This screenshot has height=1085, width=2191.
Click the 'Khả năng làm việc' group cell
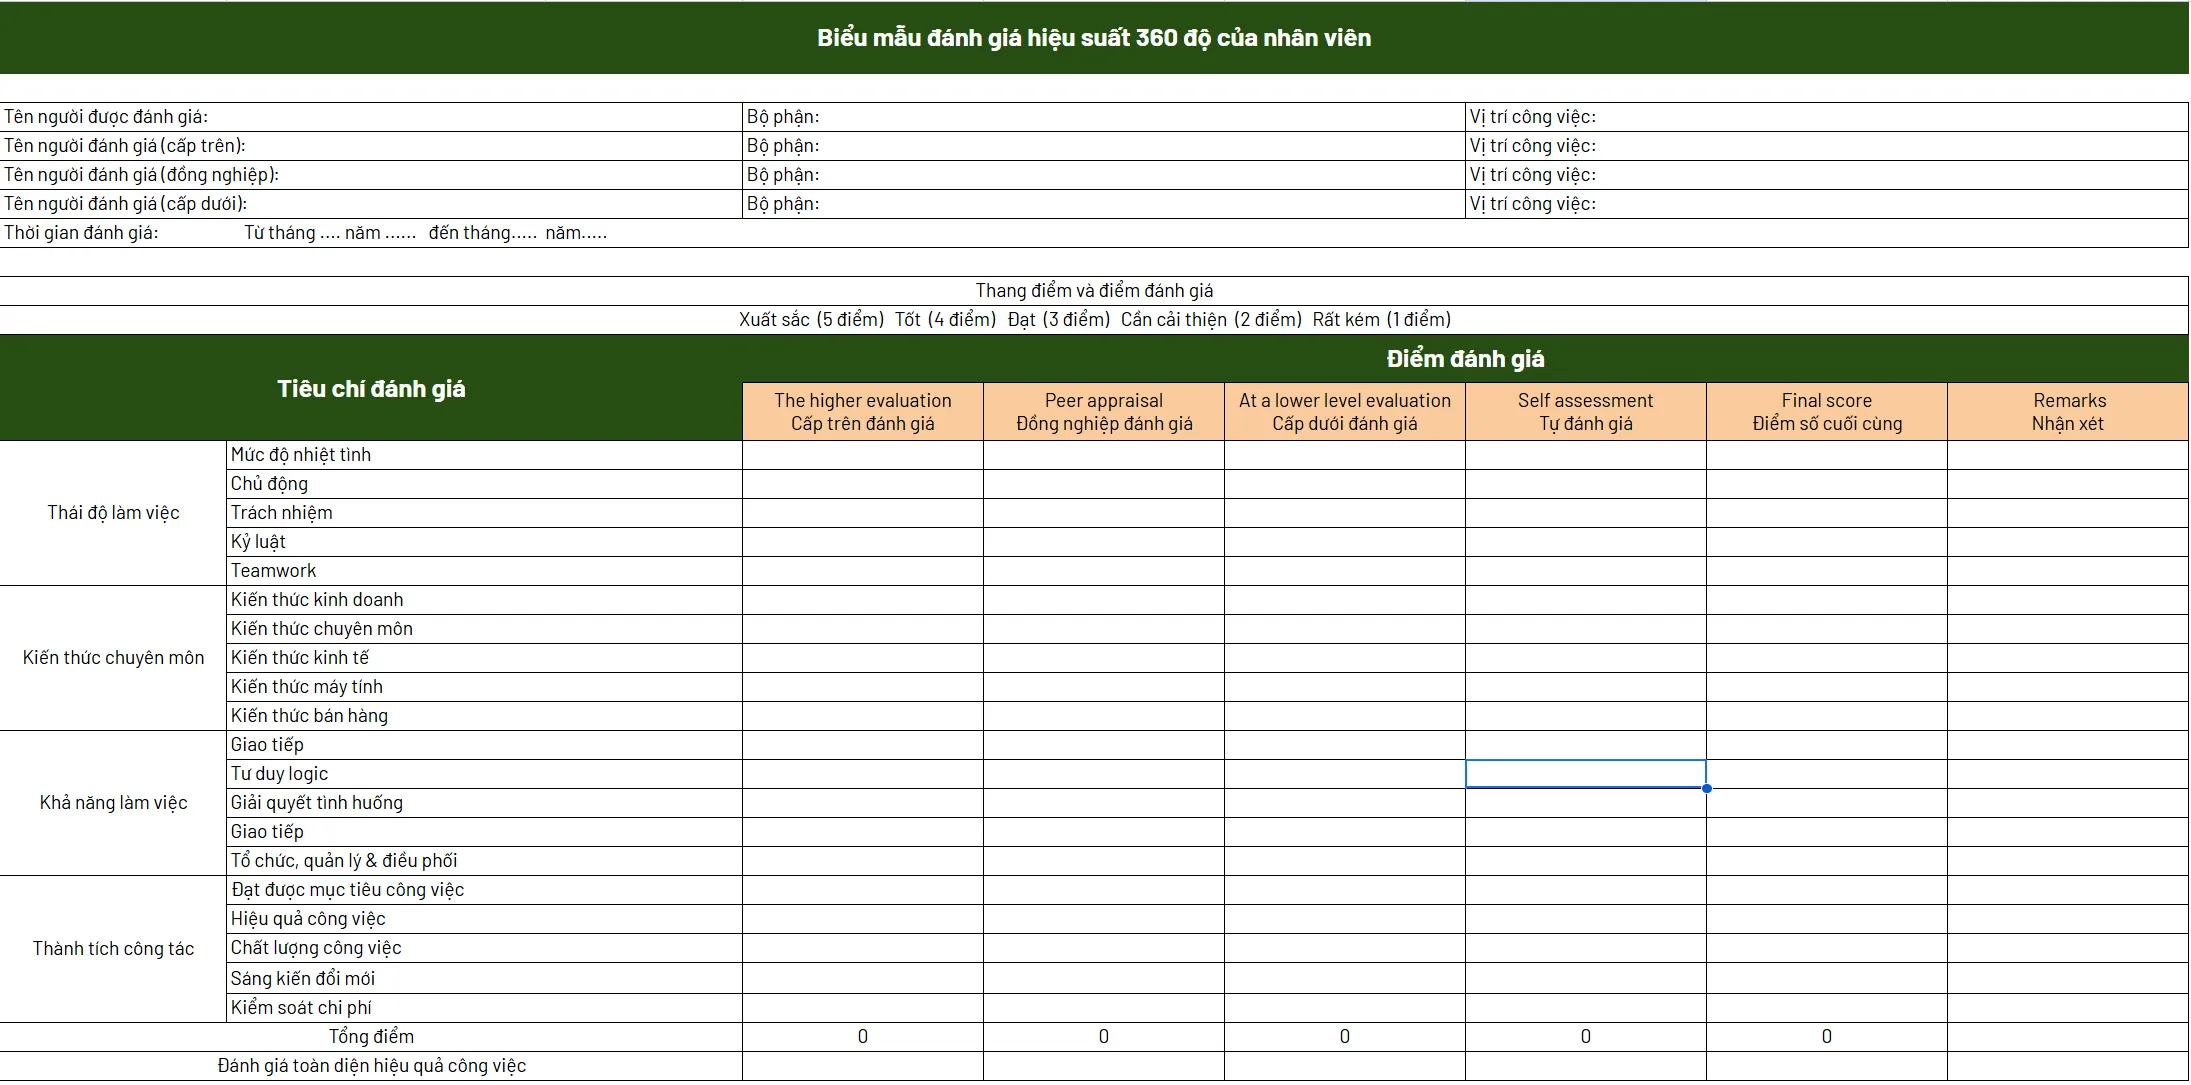(x=113, y=803)
